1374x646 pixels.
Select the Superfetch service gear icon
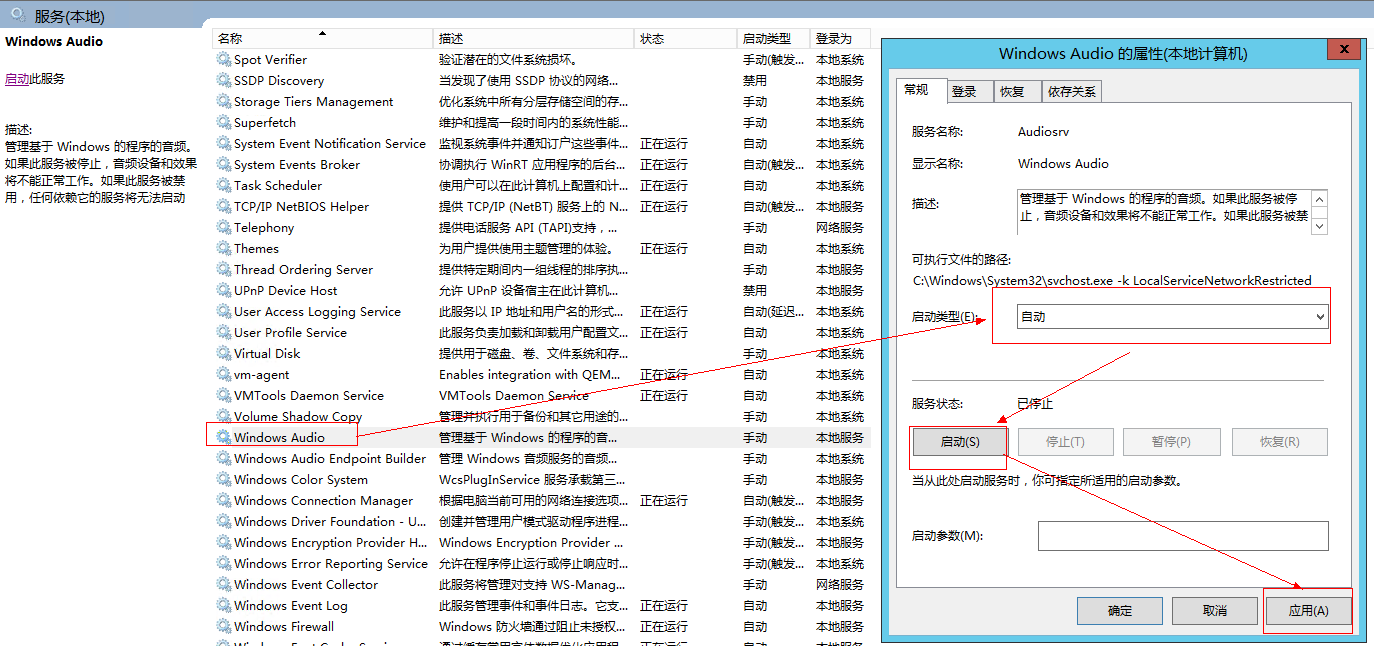coord(223,123)
